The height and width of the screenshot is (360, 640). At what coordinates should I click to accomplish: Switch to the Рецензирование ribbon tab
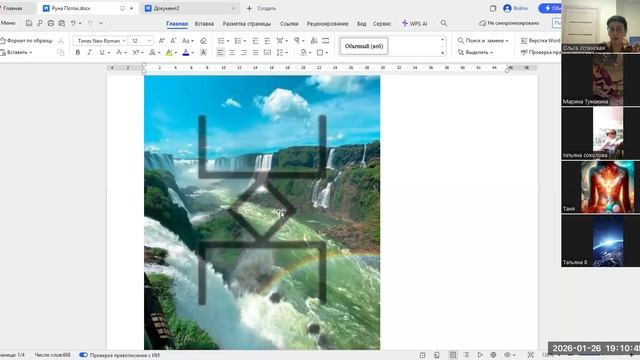coord(327,24)
